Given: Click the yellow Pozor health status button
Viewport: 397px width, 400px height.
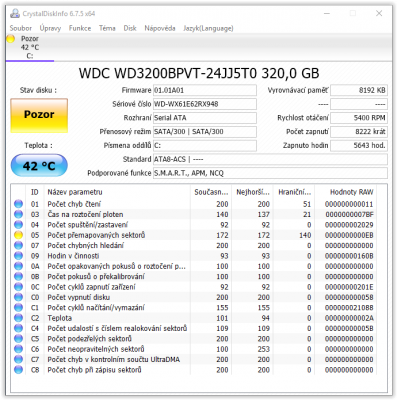Looking at the screenshot, I should click(39, 115).
